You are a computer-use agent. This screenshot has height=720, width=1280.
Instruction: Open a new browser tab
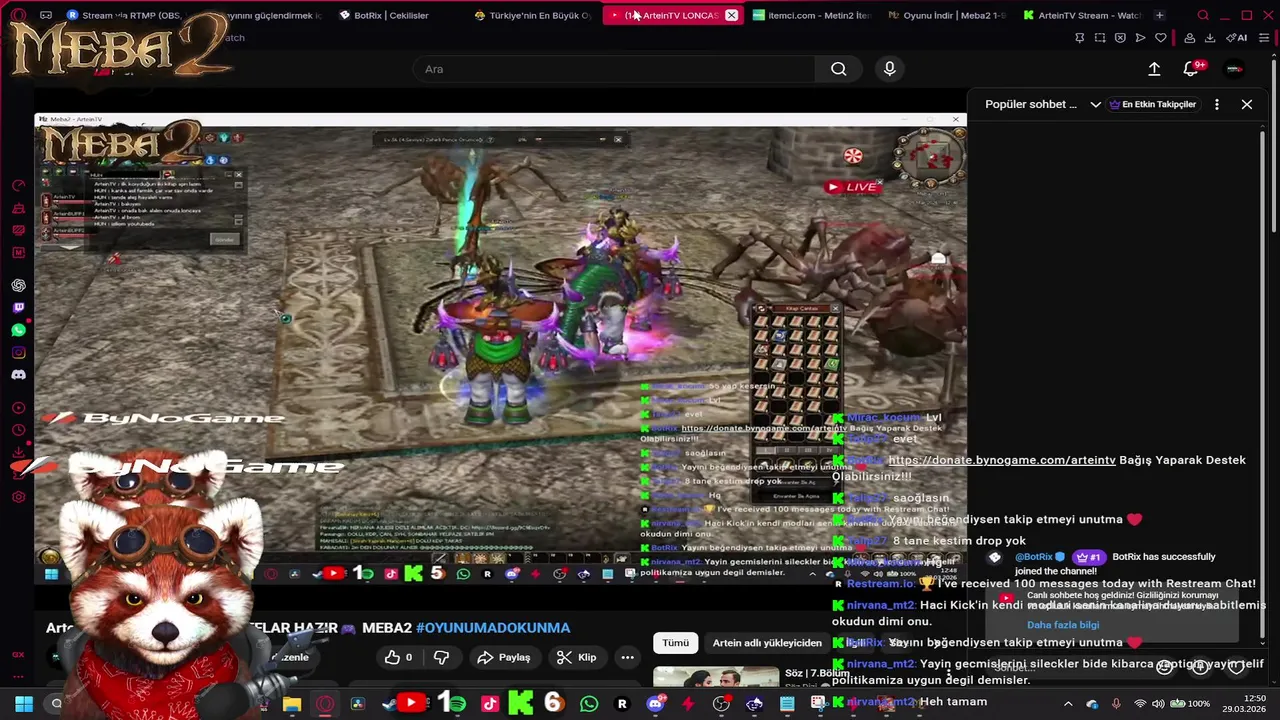[1159, 15]
